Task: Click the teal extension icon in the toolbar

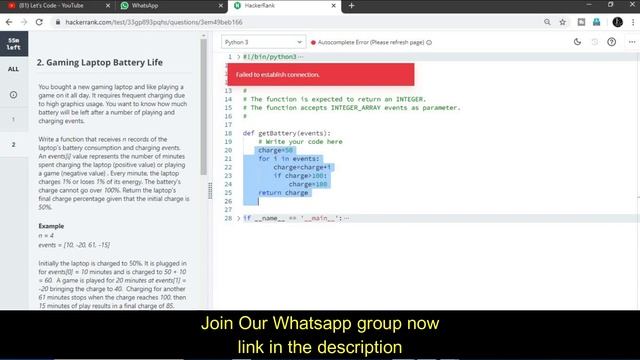Action: [597, 22]
